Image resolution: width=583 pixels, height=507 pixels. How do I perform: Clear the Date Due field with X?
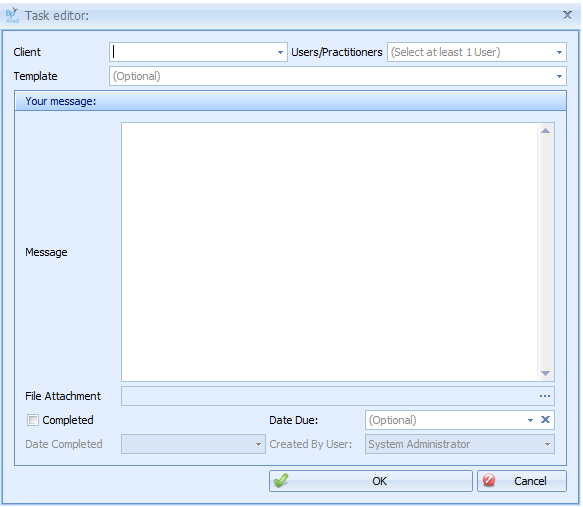[545, 420]
